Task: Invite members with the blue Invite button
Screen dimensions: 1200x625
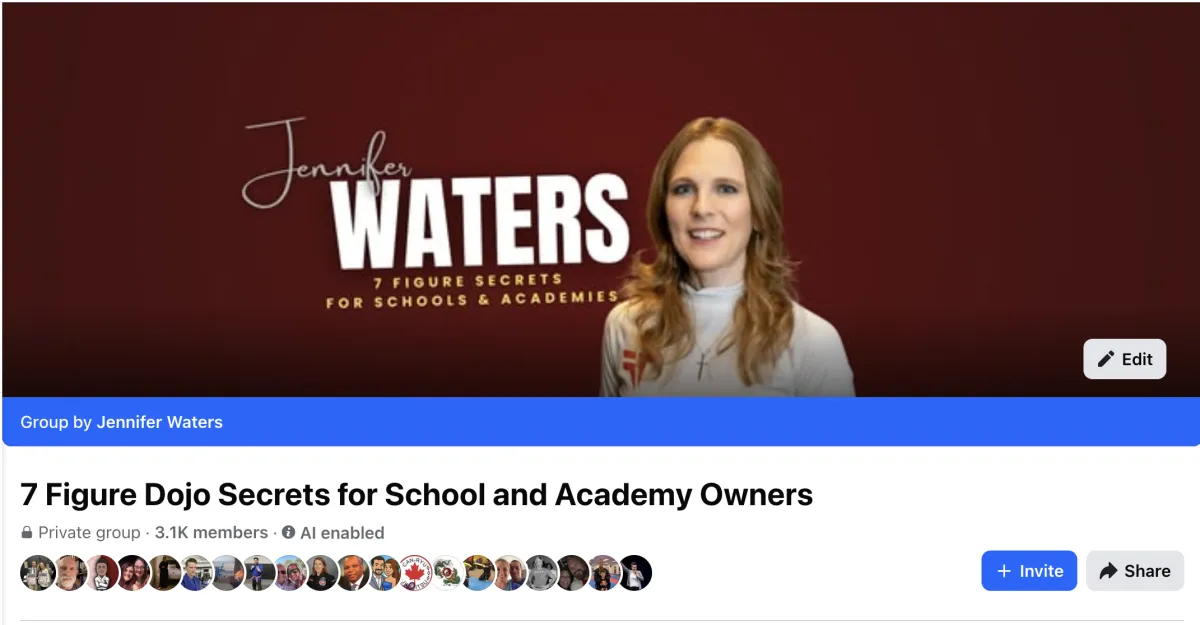Action: pyautogui.click(x=1029, y=571)
